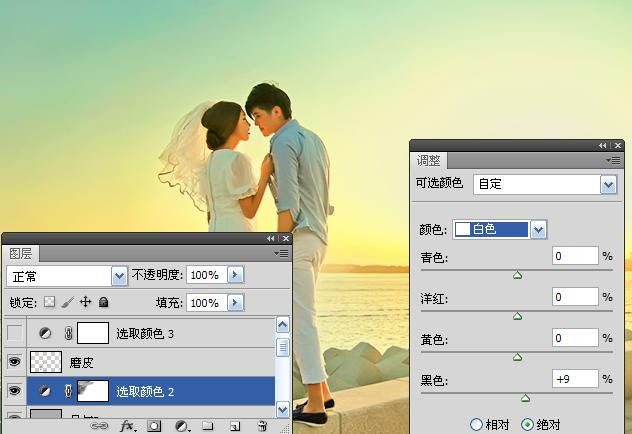Viewport: 632px width, 434px height.
Task: Lock all with the padlock icon
Action: point(104,302)
